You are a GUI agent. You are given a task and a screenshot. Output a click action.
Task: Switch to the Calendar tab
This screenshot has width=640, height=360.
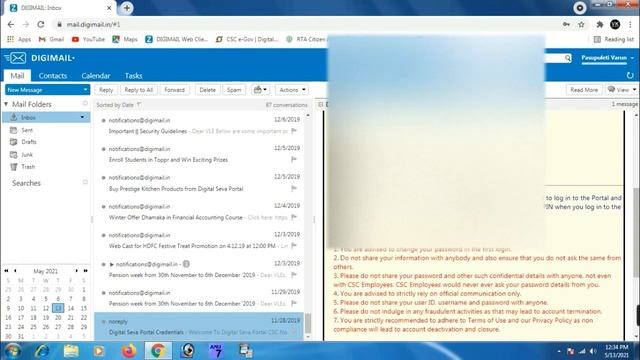pyautogui.click(x=96, y=76)
